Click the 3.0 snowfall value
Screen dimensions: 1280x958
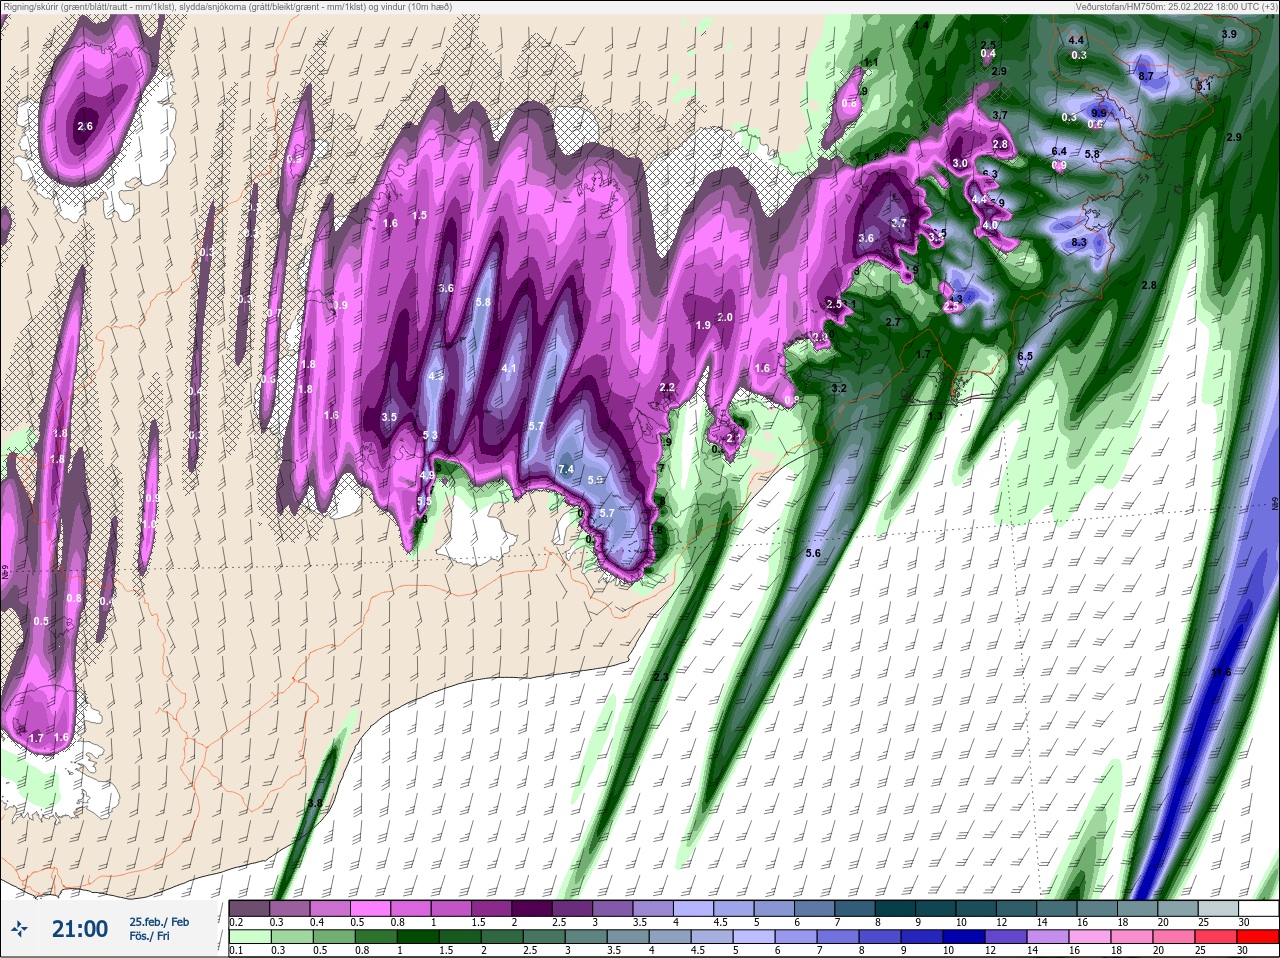pyautogui.click(x=961, y=163)
